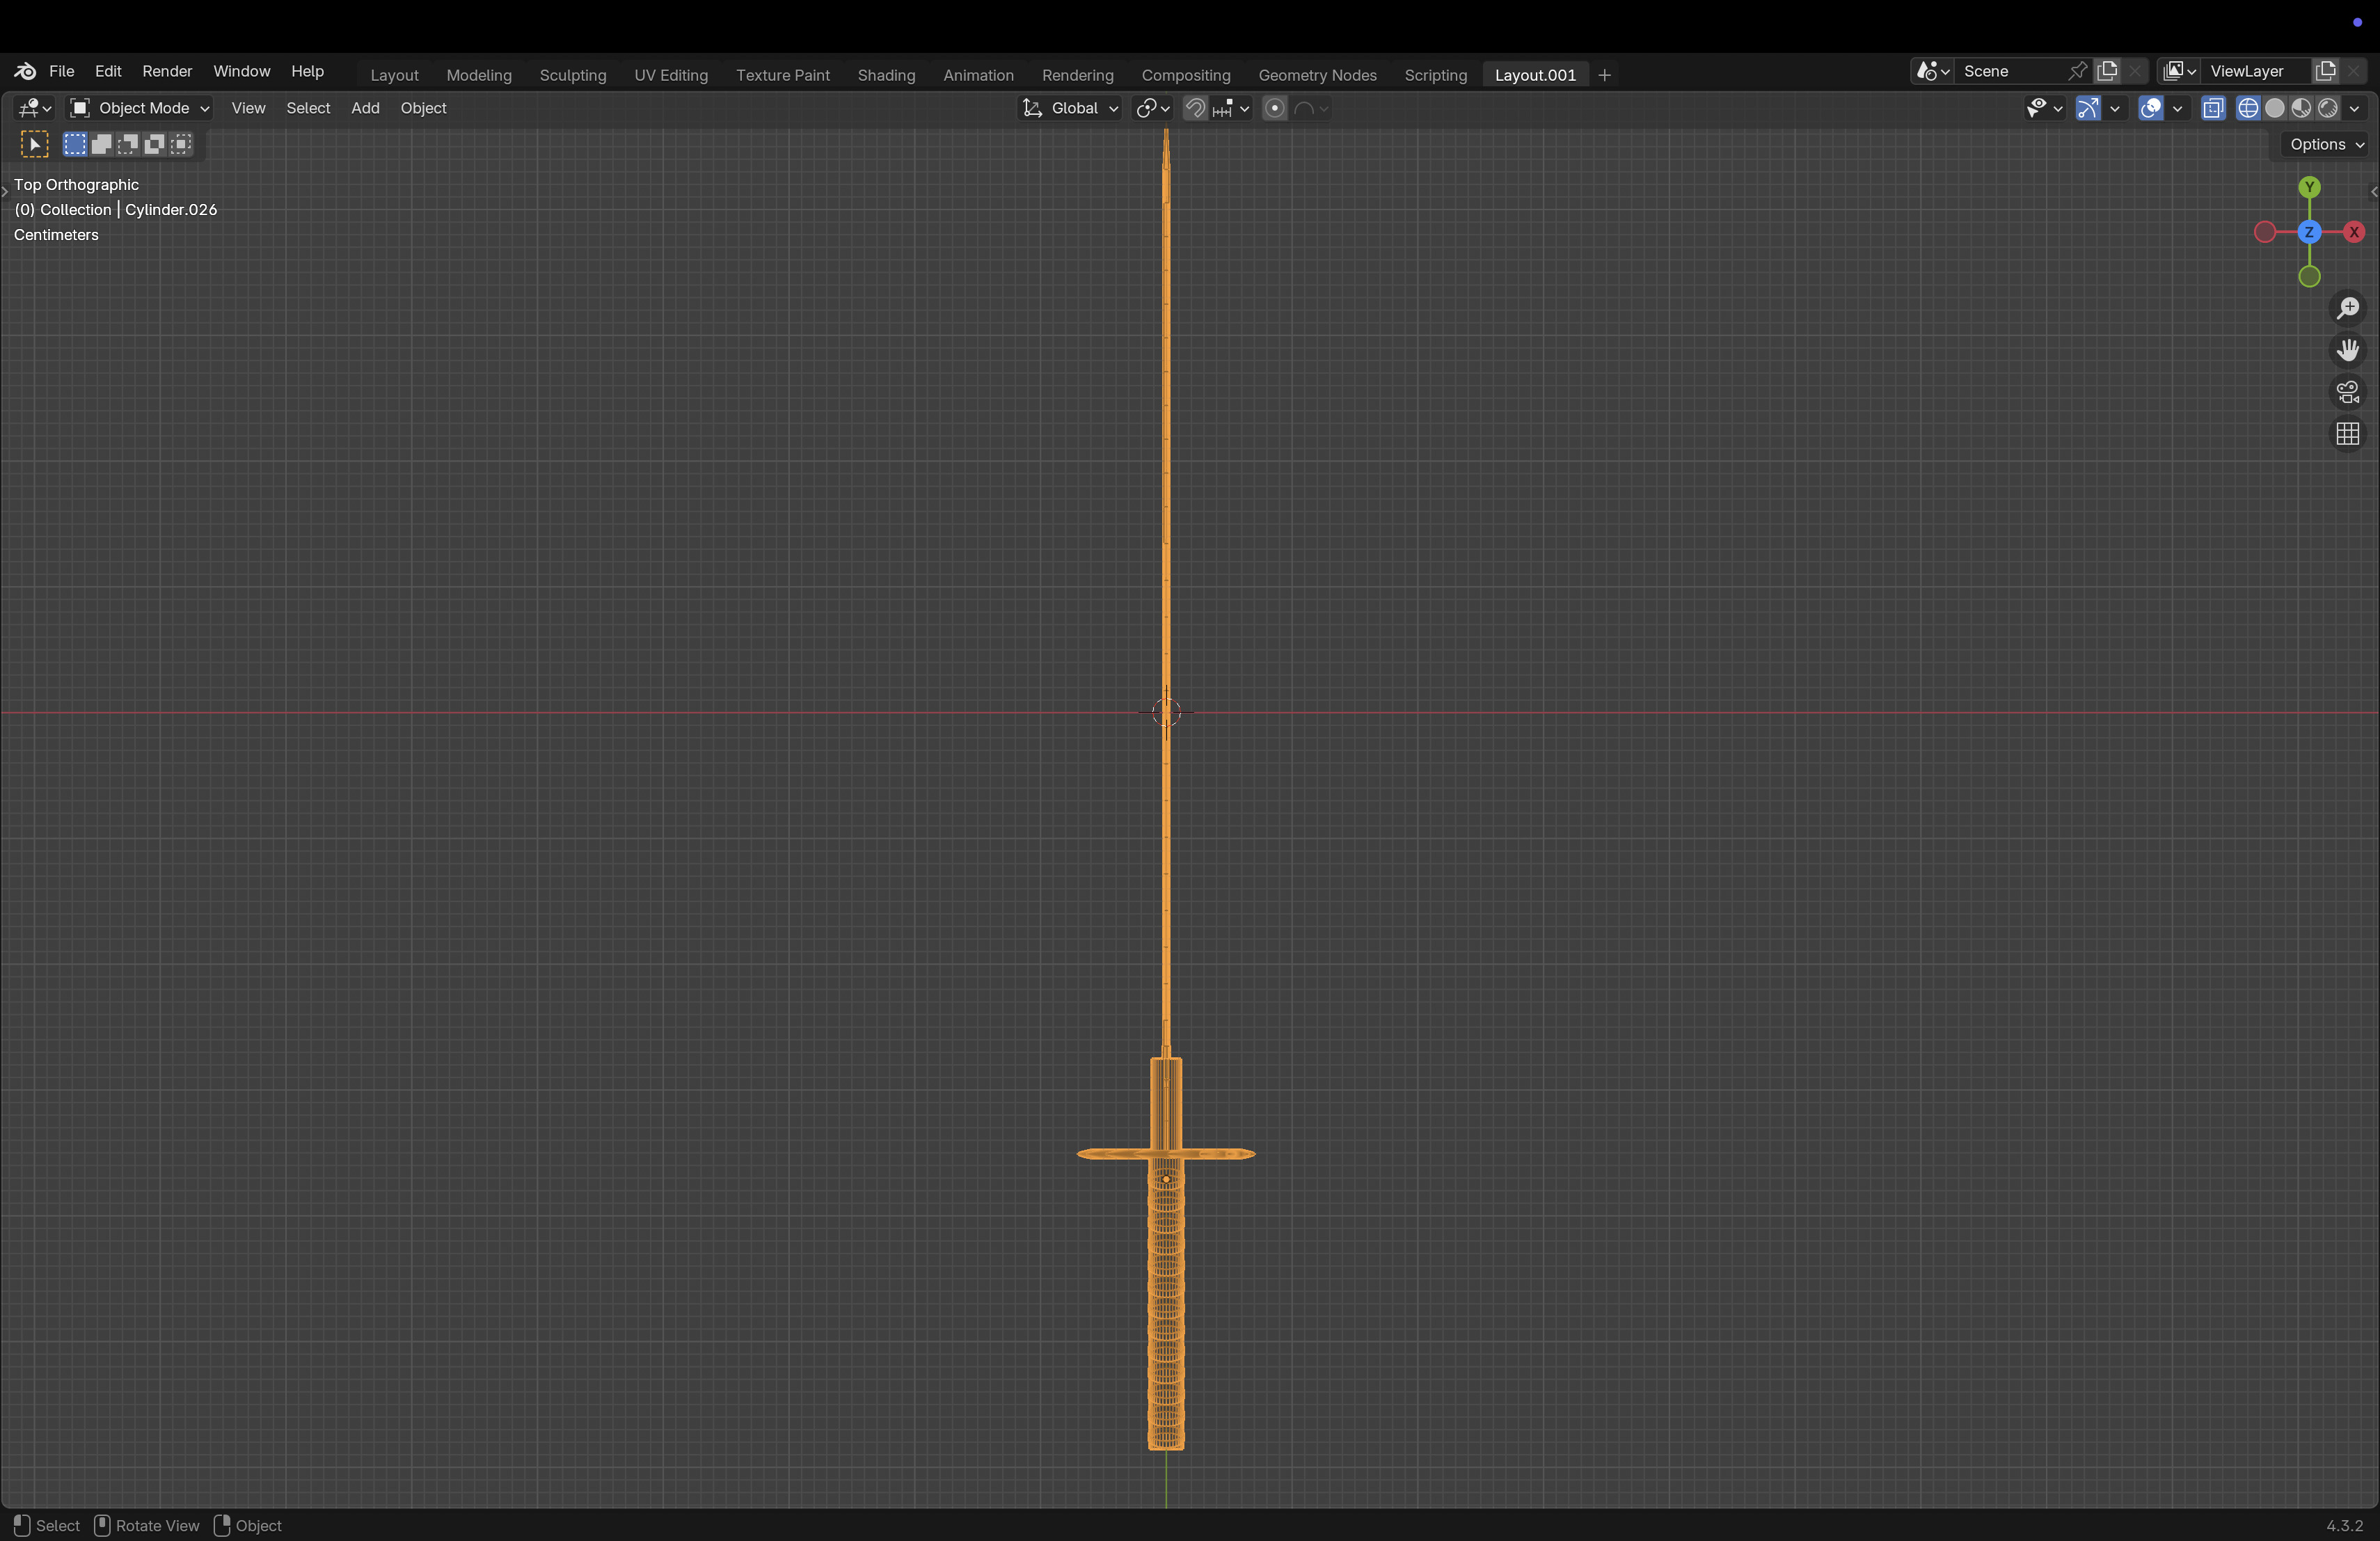Open the viewport View menu
Image resolution: width=2380 pixels, height=1541 pixels.
click(248, 108)
